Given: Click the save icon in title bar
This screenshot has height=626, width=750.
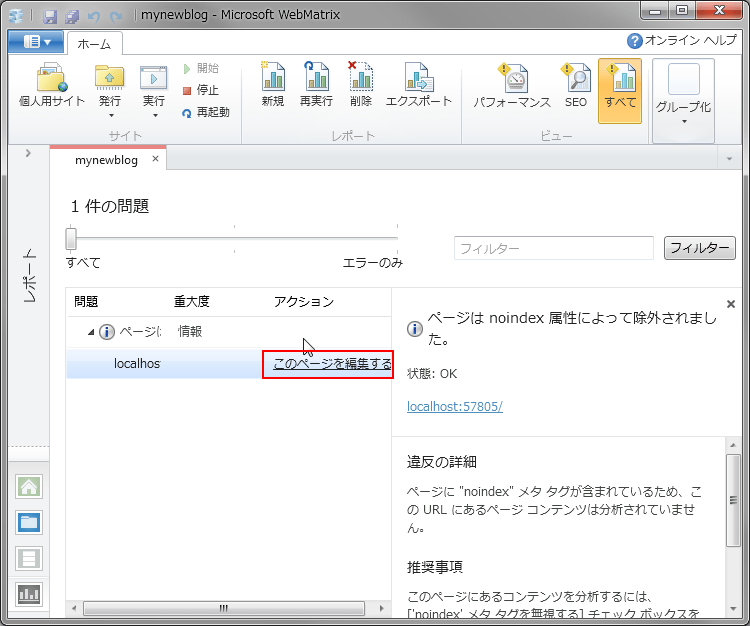Looking at the screenshot, I should click(50, 17).
